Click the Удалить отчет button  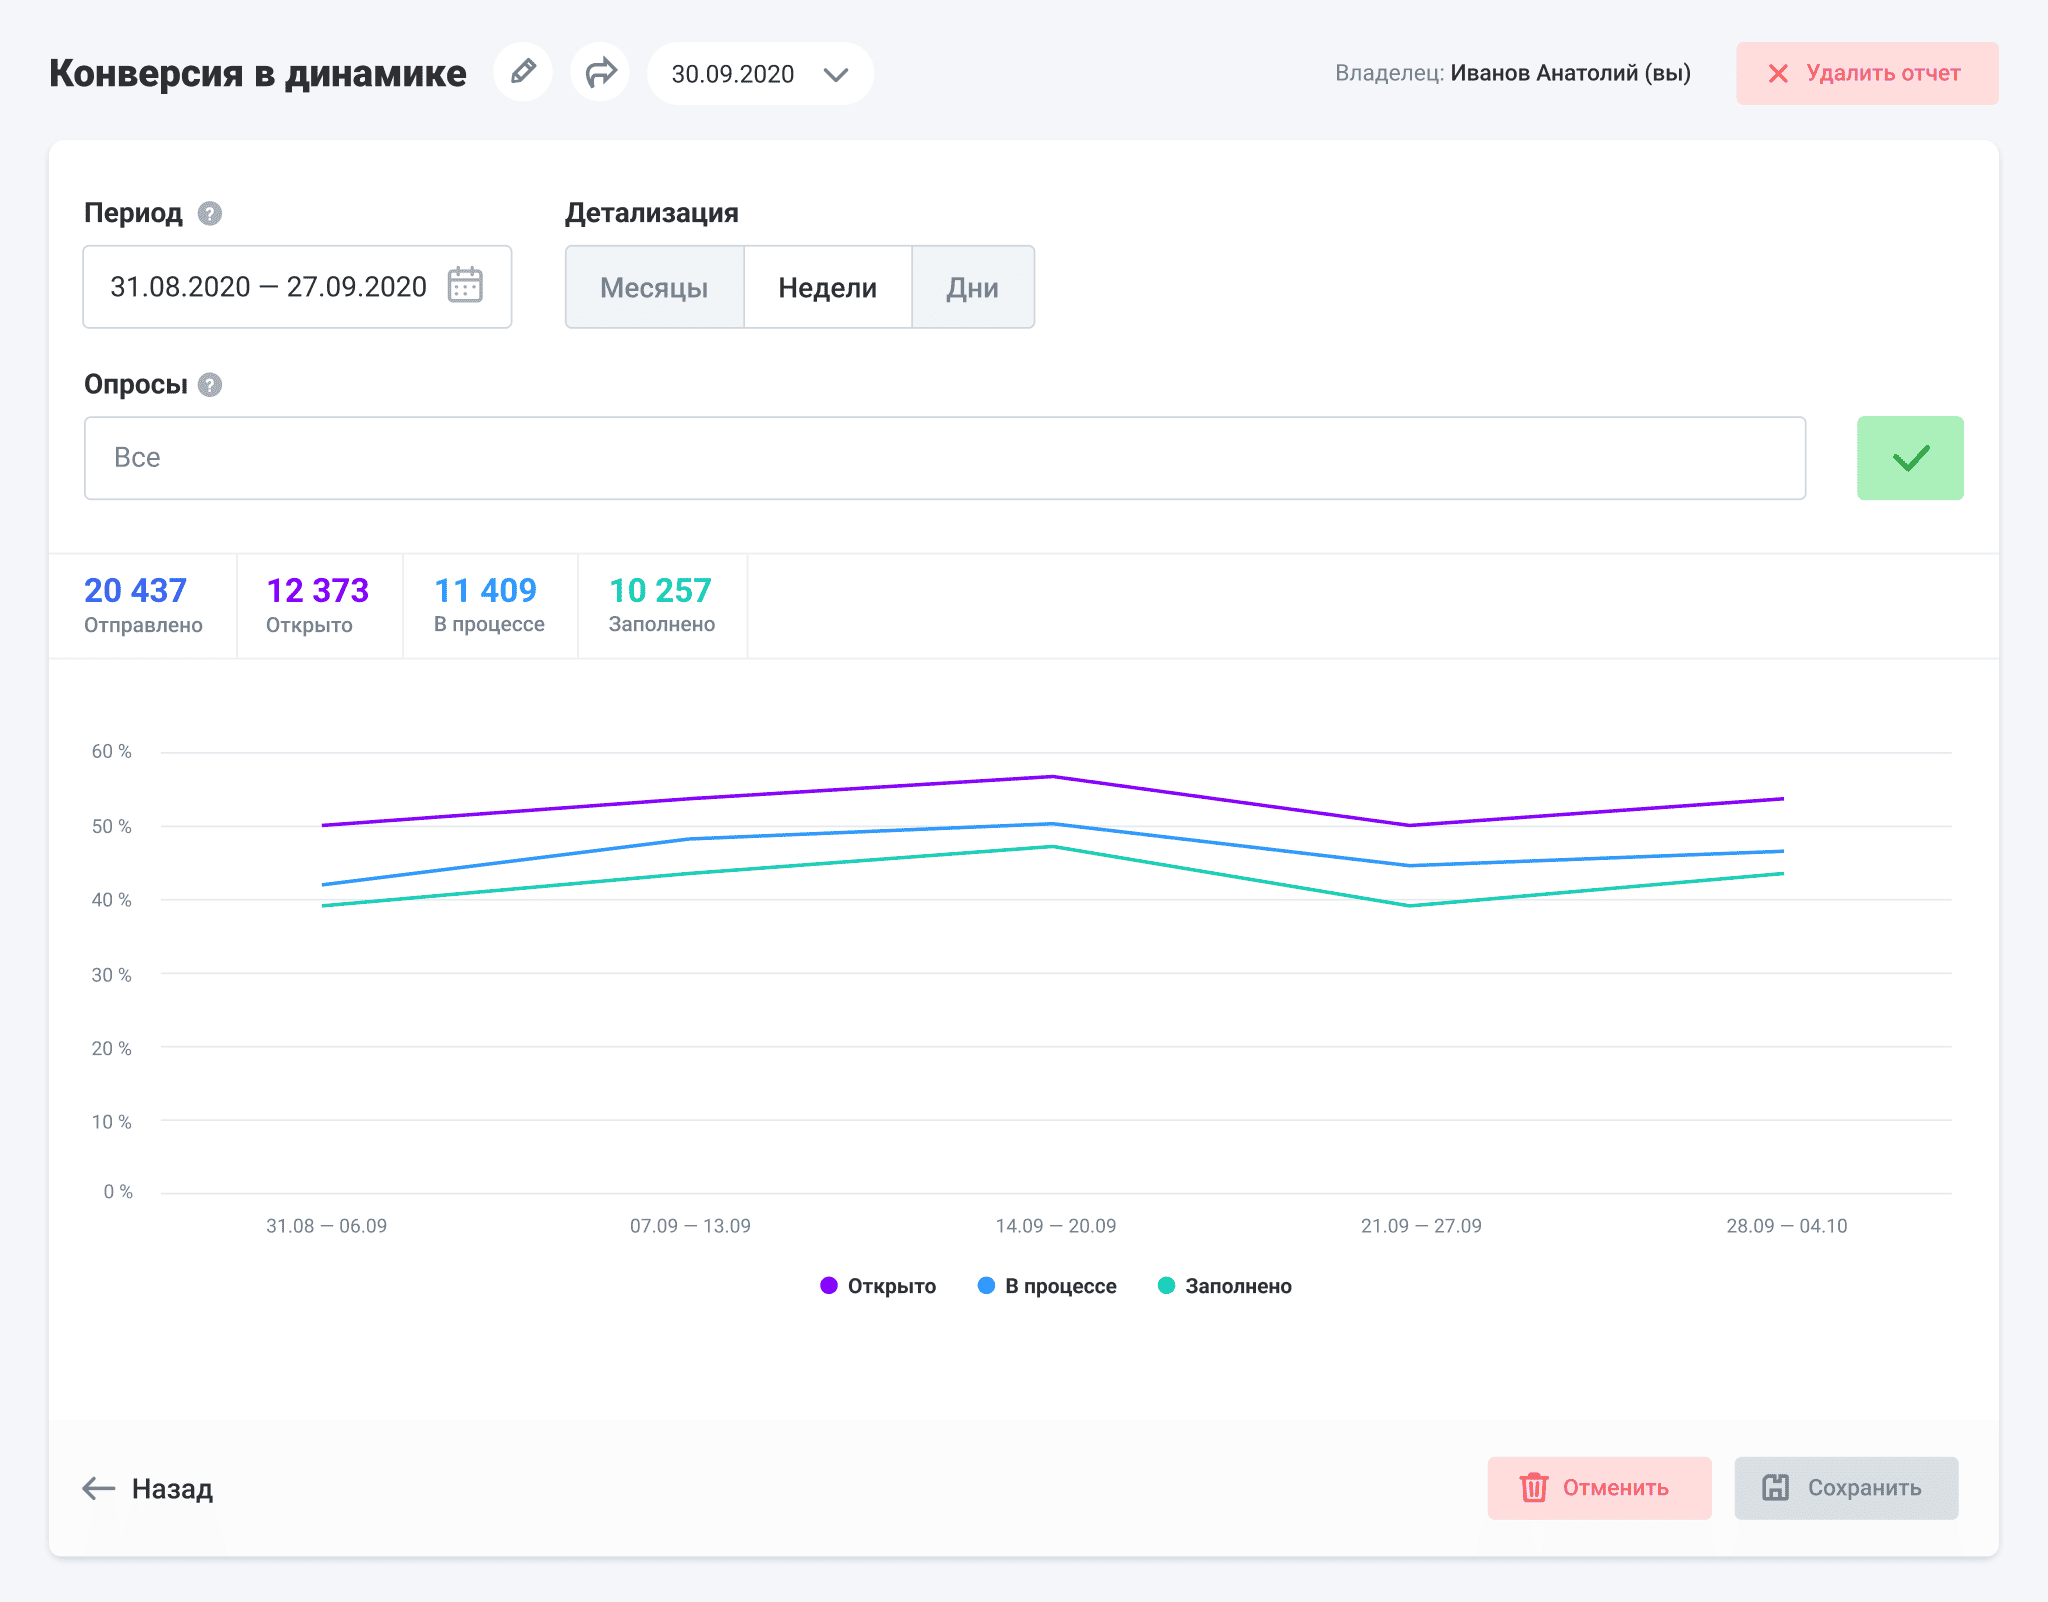[1867, 73]
